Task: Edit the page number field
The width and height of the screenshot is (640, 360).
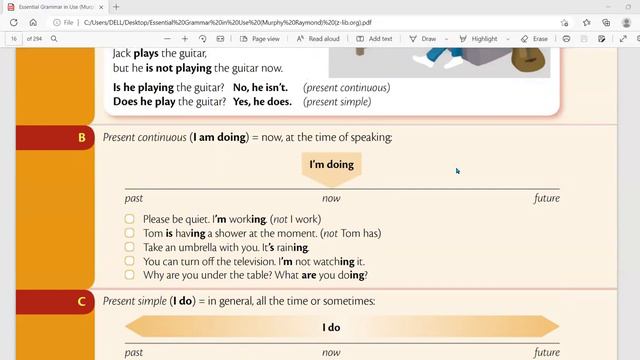Action: [x=14, y=39]
